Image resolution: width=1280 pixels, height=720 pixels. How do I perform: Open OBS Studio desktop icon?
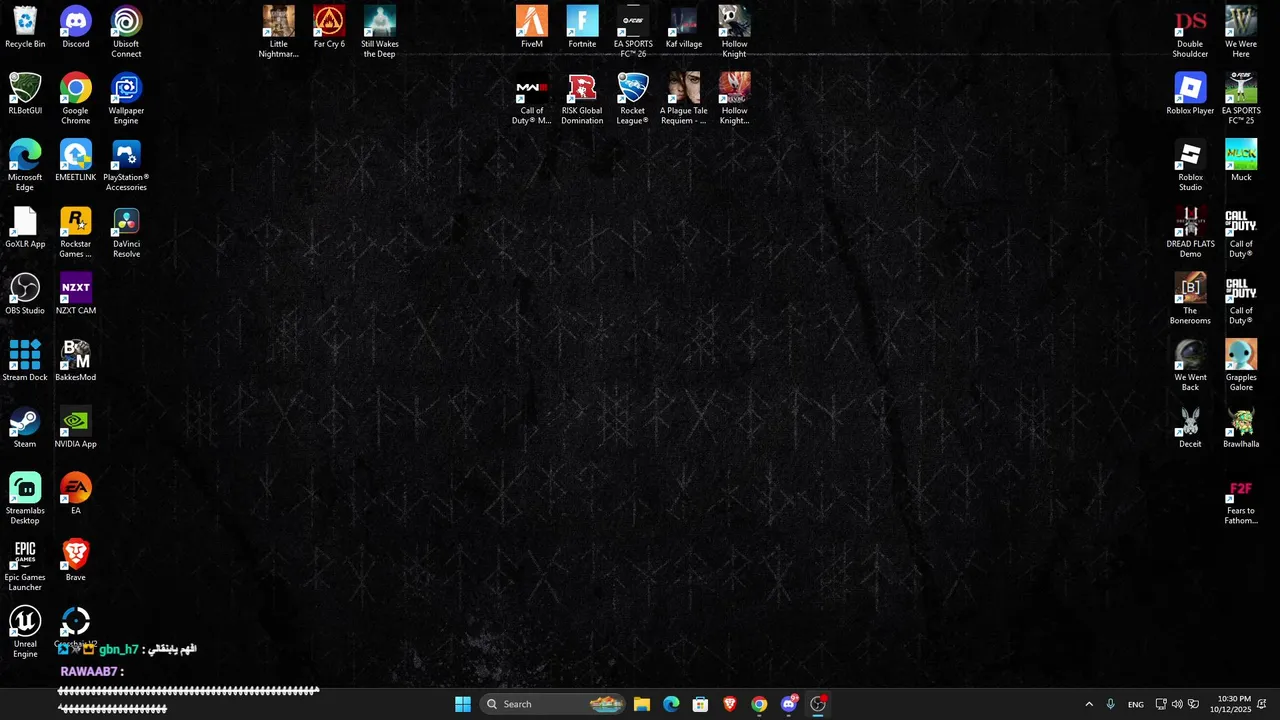(25, 295)
